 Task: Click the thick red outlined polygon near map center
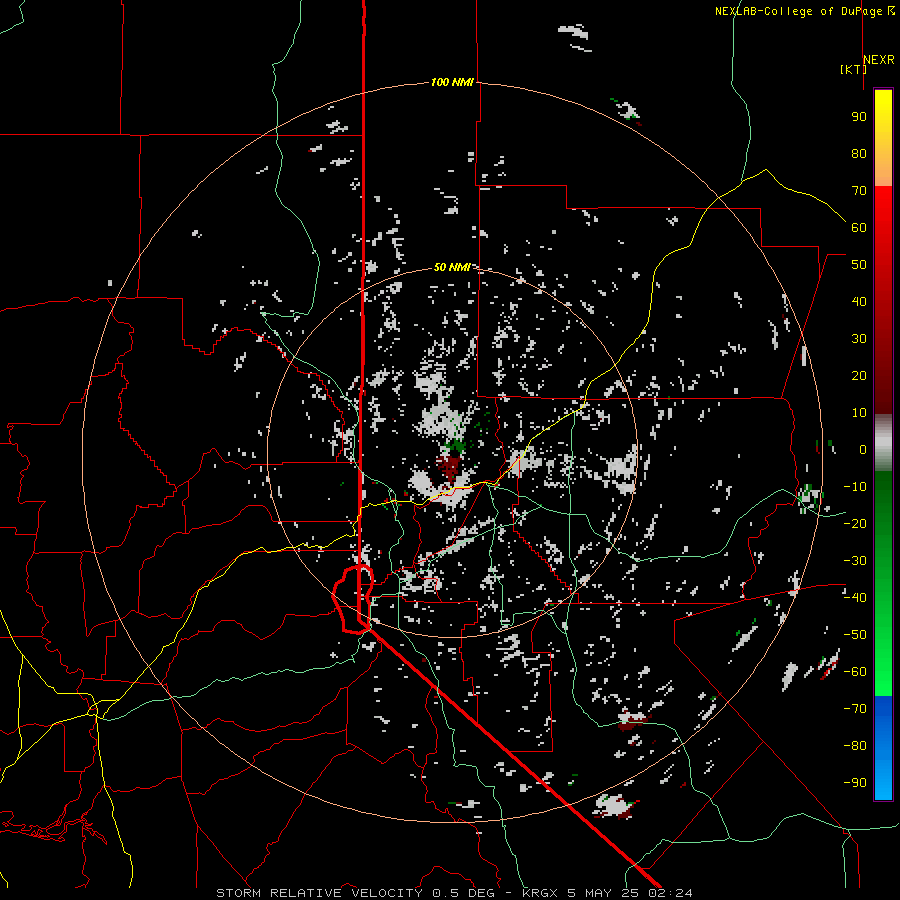[353, 599]
